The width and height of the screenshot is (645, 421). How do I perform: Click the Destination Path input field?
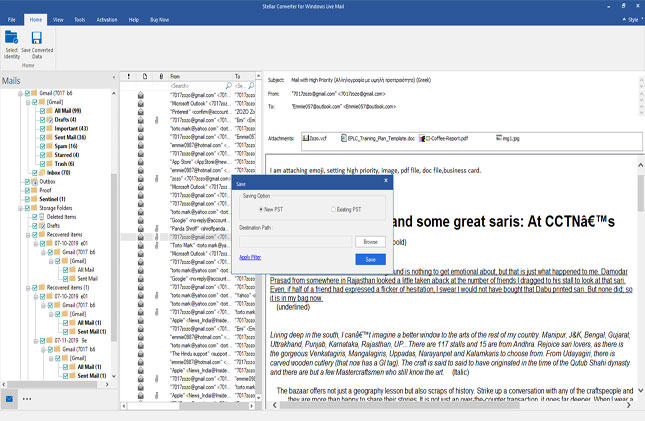296,242
